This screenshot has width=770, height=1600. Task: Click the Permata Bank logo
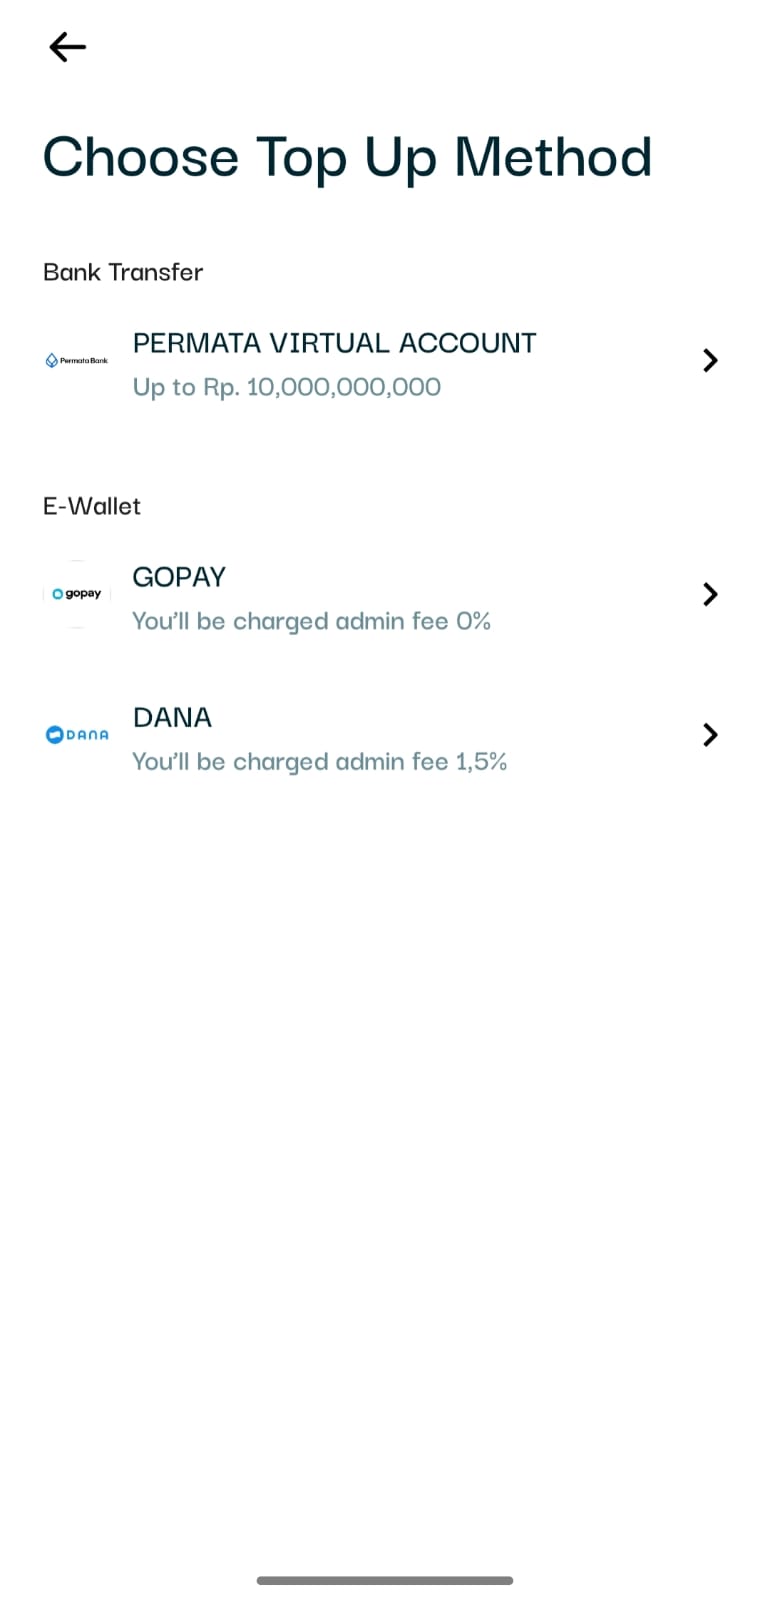pyautogui.click(x=77, y=360)
